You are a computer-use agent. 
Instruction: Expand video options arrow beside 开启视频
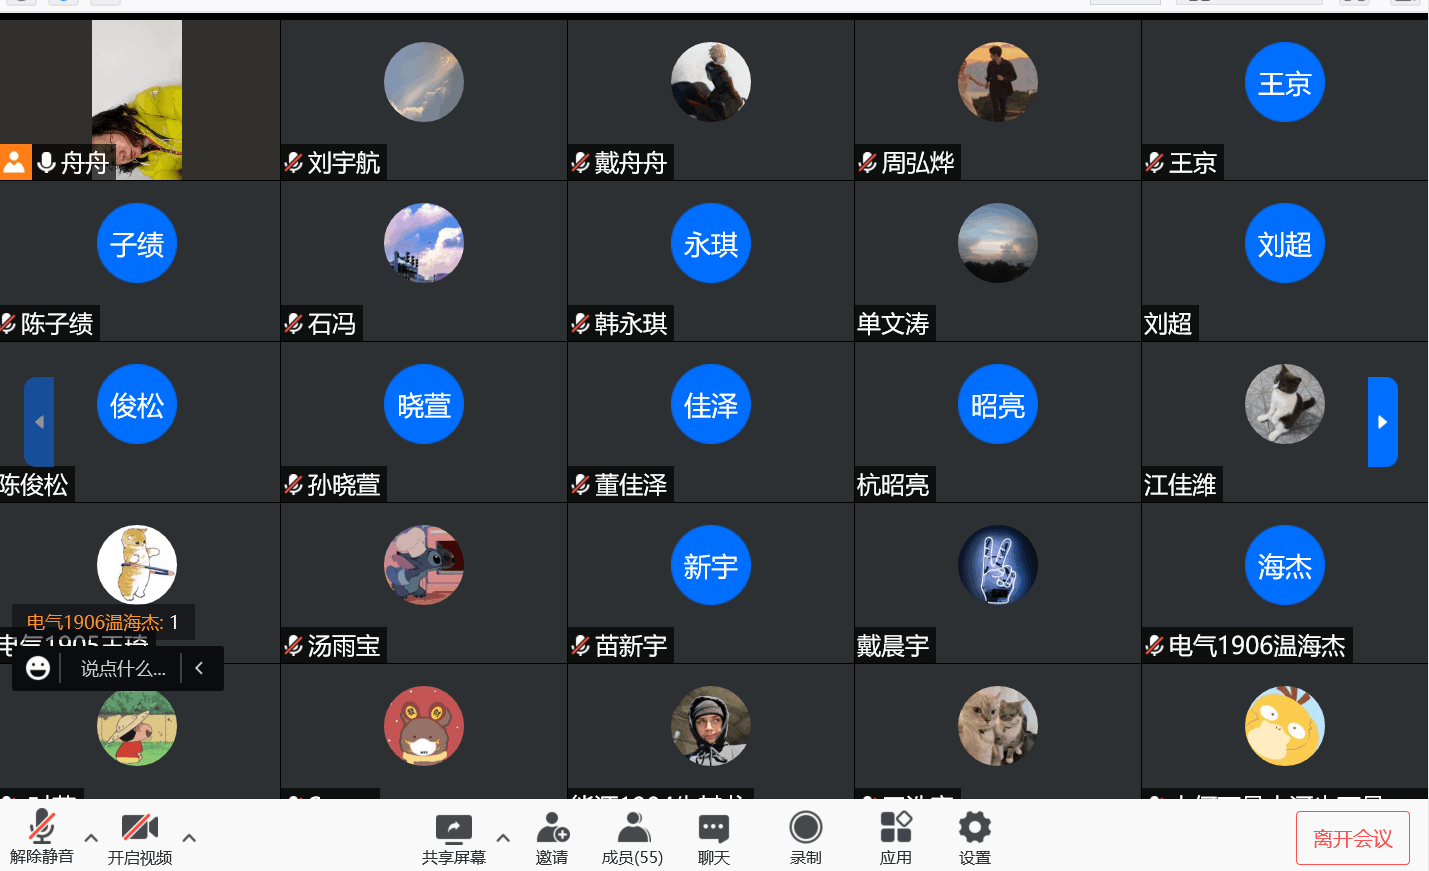189,837
